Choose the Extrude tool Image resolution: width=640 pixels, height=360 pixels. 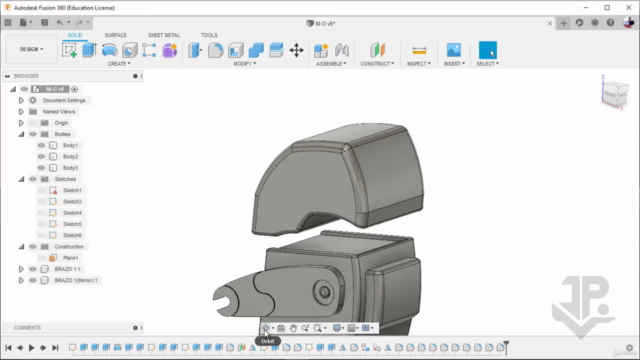point(89,50)
